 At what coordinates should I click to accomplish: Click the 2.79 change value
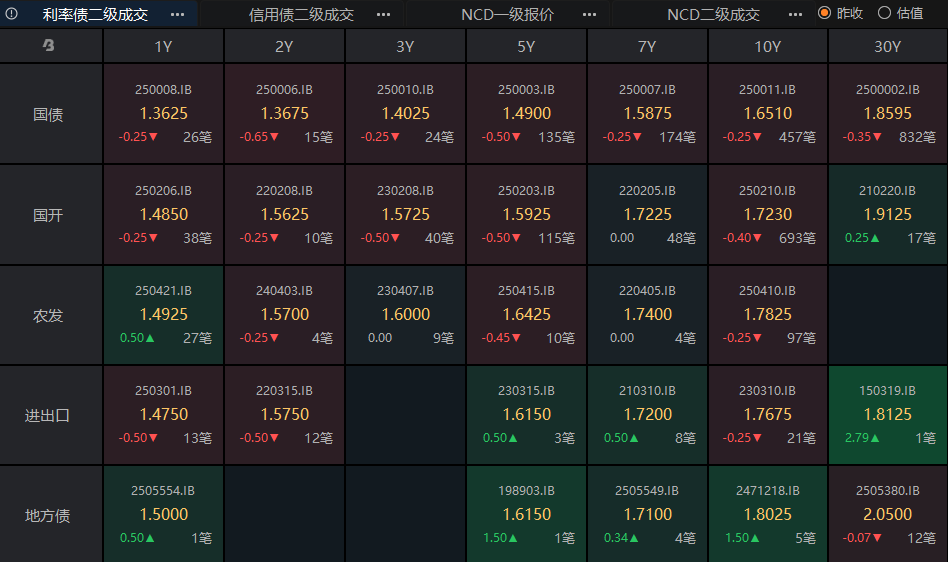pyautogui.click(x=857, y=438)
